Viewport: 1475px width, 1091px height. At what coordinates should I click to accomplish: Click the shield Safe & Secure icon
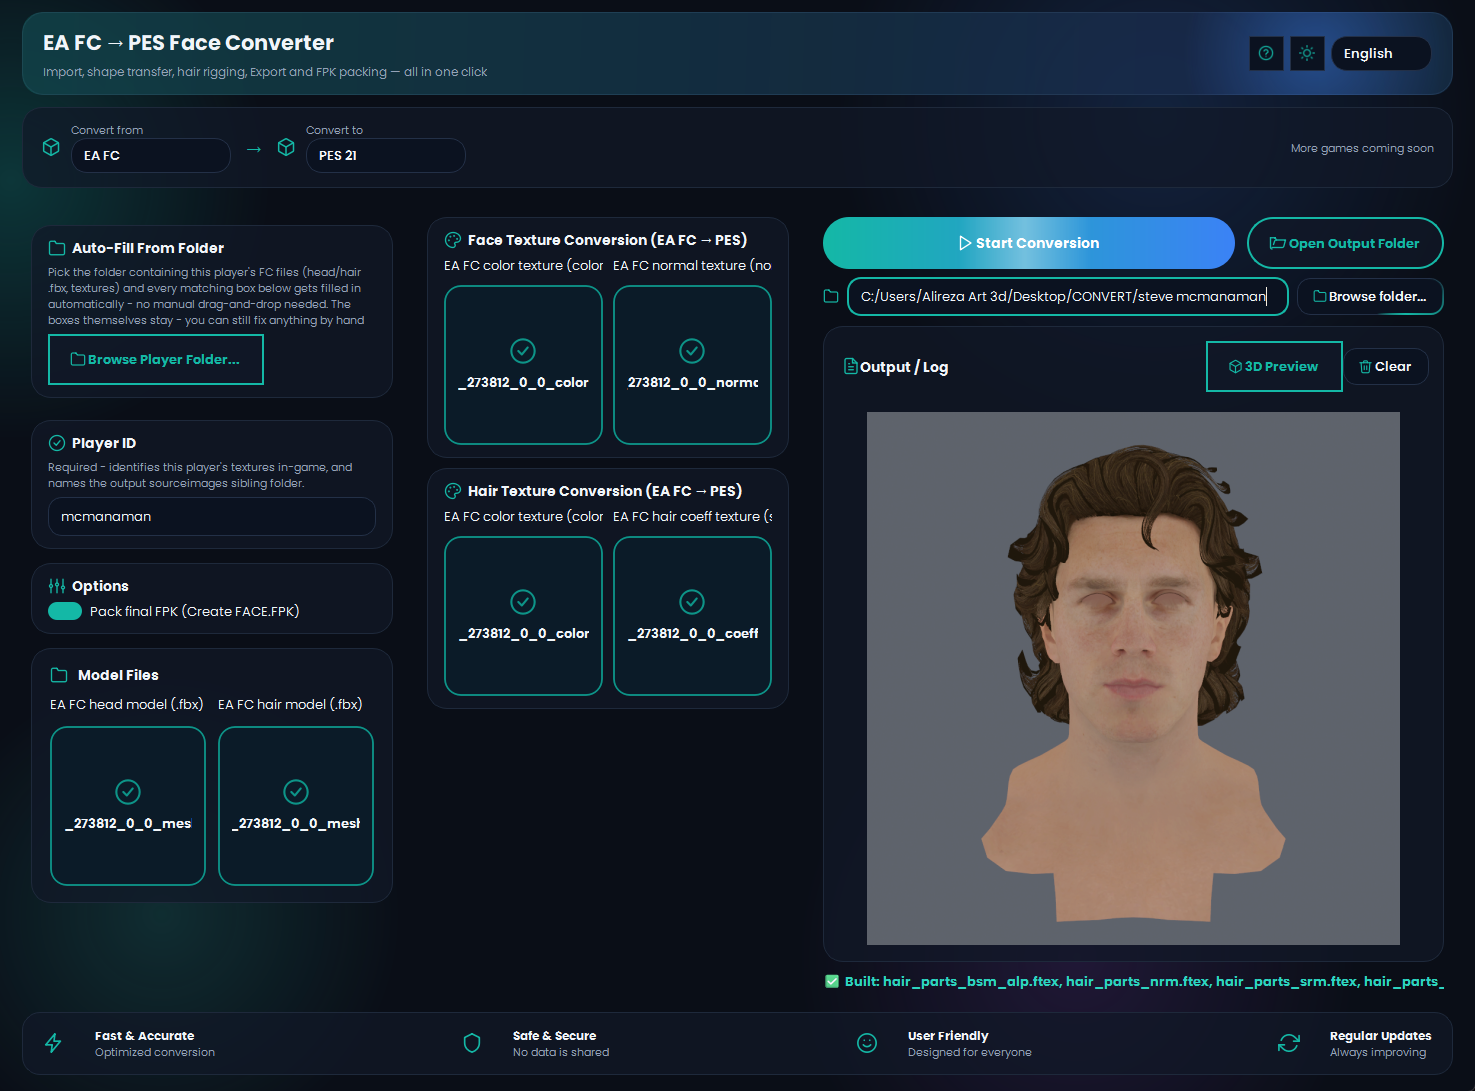click(x=472, y=1043)
